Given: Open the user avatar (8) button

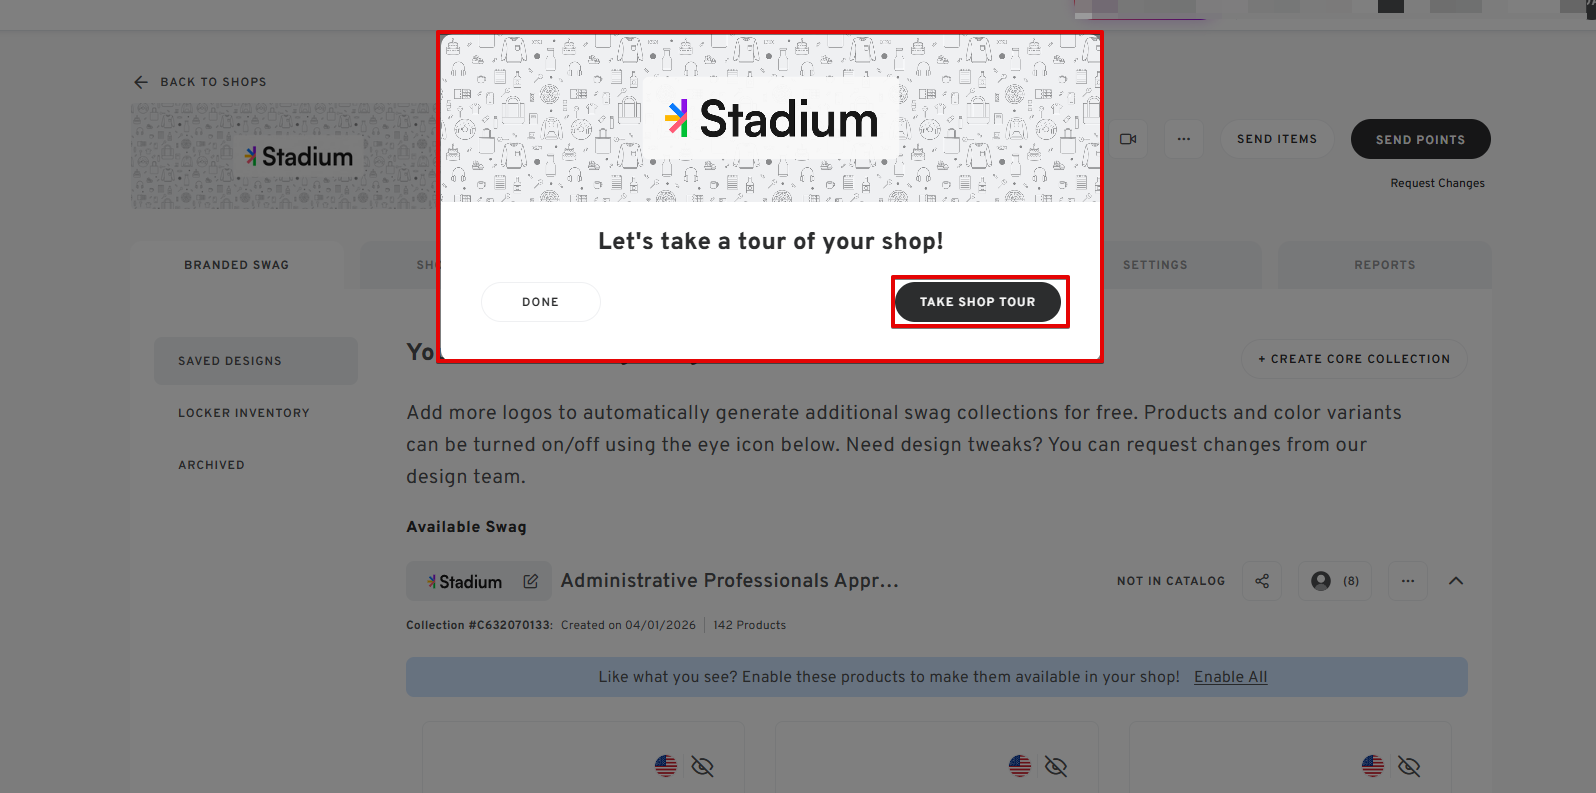Looking at the screenshot, I should tap(1335, 581).
